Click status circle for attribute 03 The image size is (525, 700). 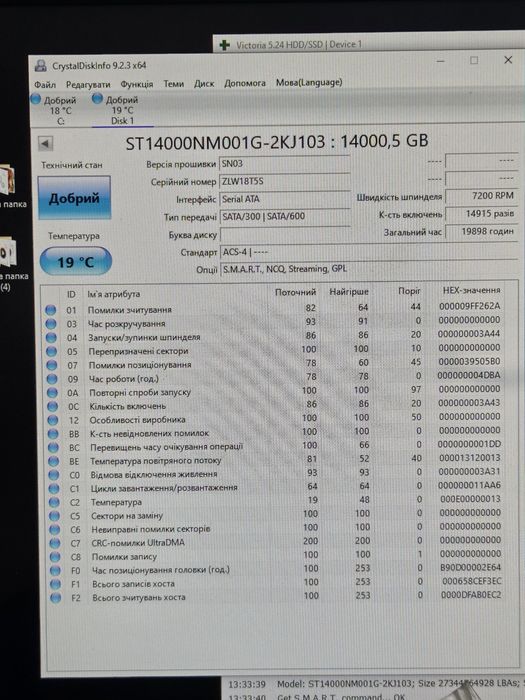pyautogui.click(x=51, y=324)
